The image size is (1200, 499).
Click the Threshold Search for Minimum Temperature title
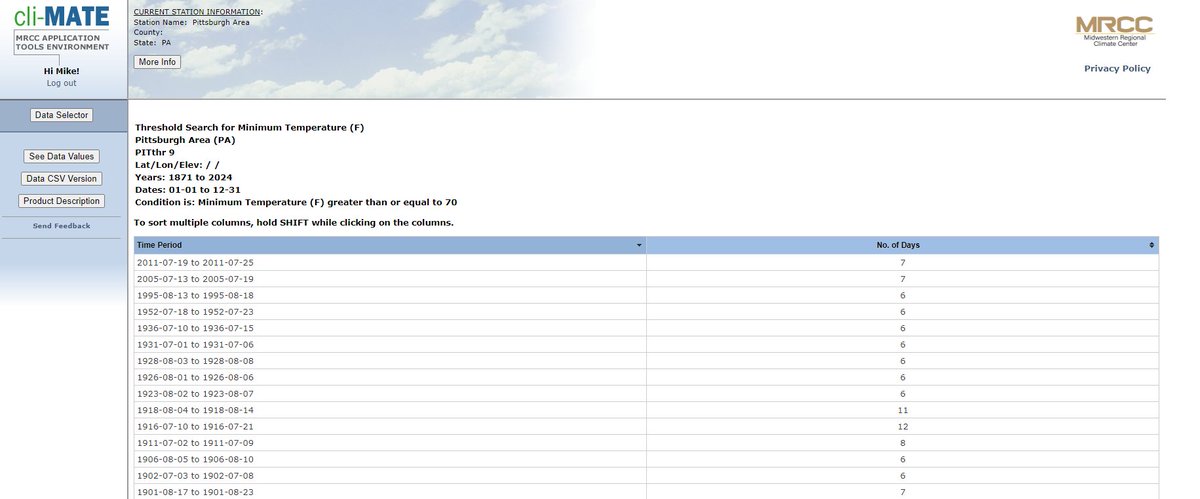249,128
